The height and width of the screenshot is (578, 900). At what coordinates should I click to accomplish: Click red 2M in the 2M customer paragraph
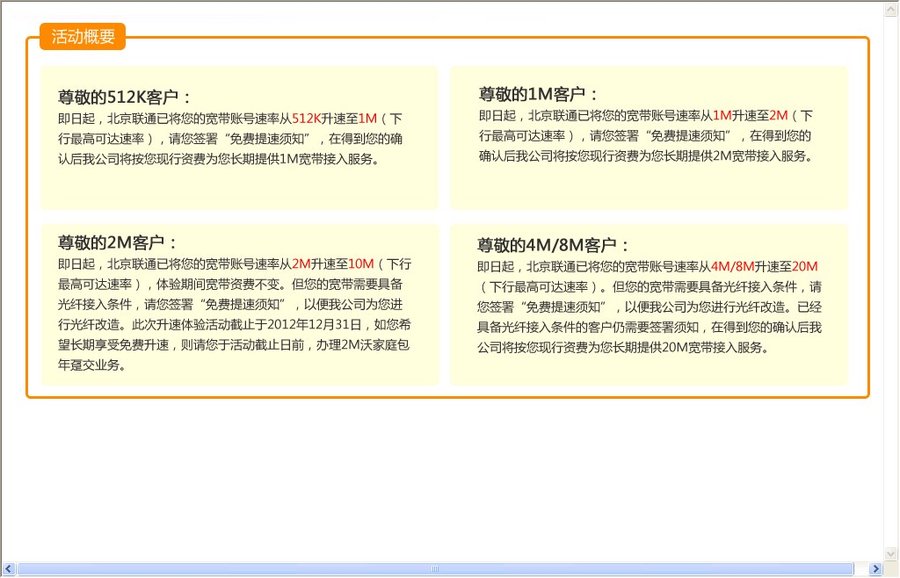pyautogui.click(x=301, y=264)
